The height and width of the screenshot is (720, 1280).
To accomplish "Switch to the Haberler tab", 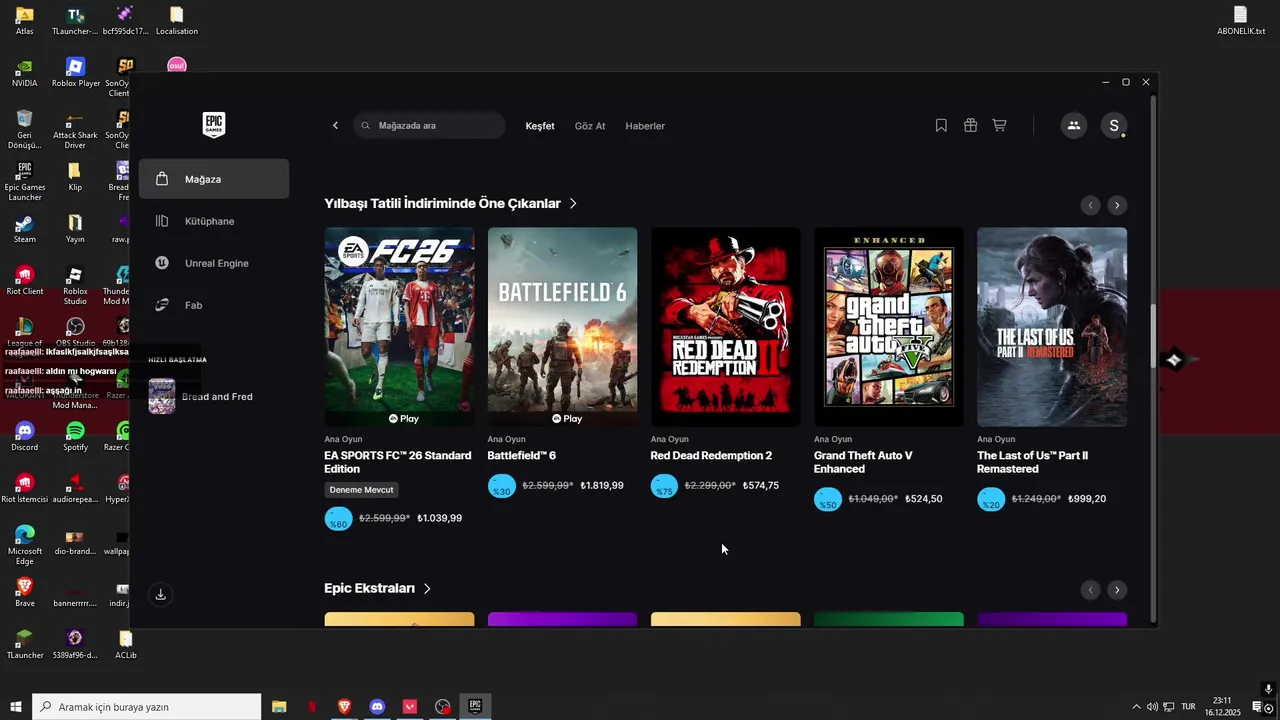I will tap(645, 126).
